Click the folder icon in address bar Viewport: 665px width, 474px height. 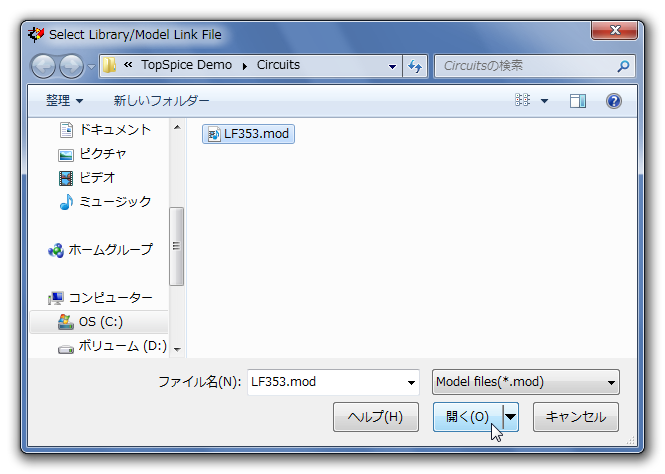[x=109, y=65]
